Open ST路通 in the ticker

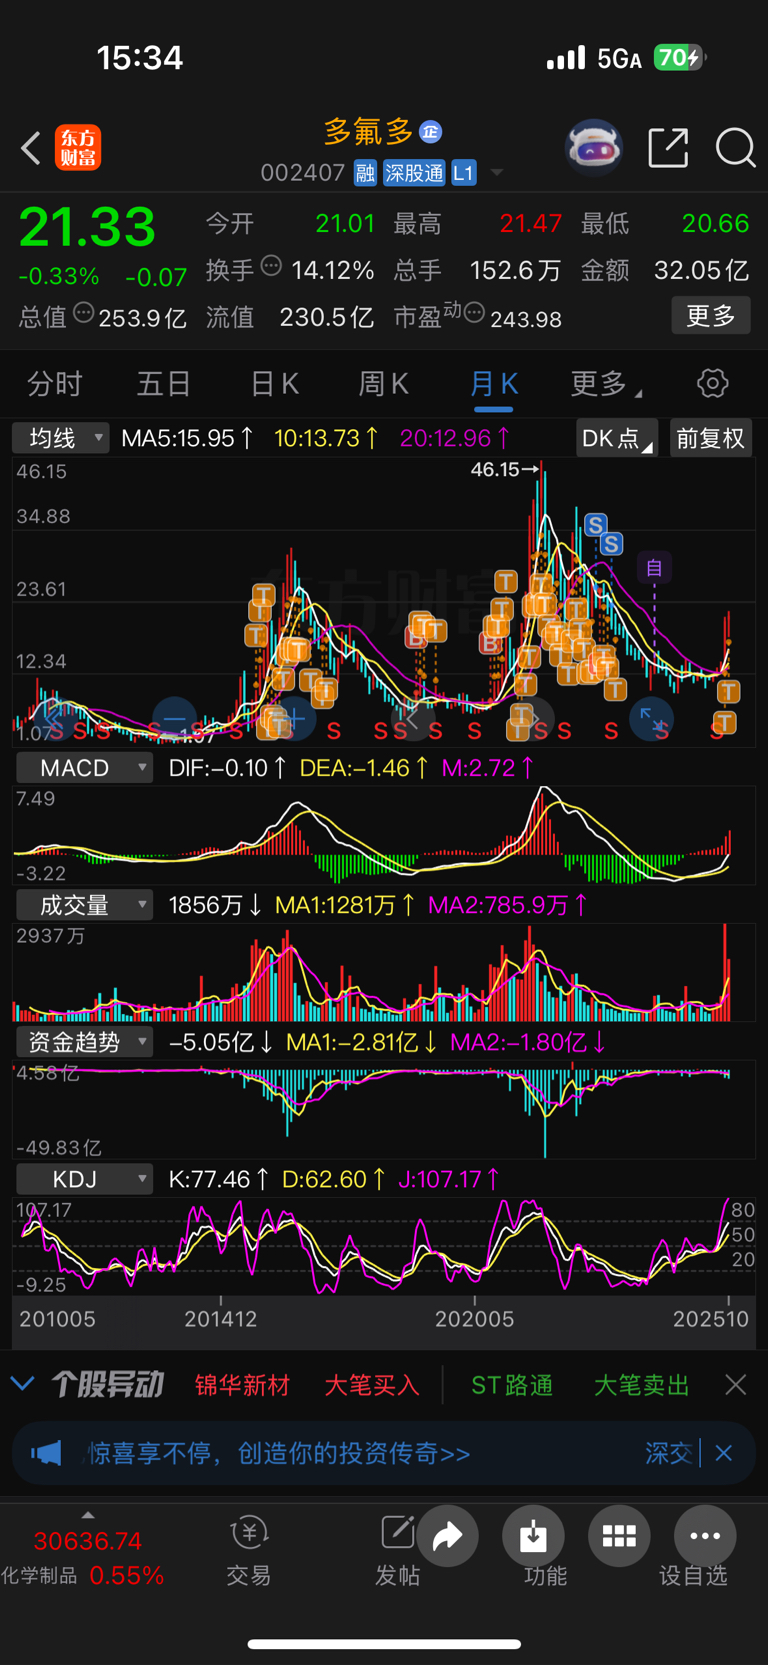tap(512, 1385)
